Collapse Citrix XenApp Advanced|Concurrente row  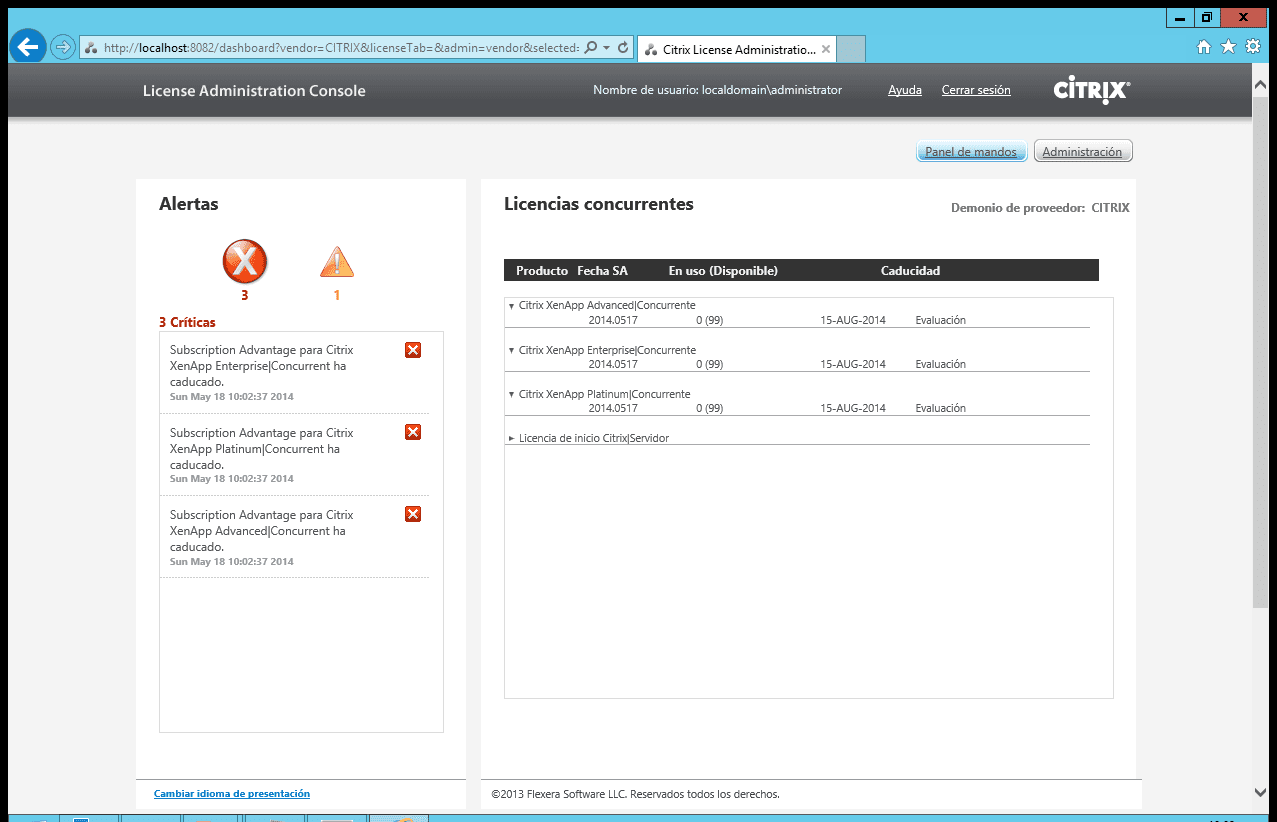(x=512, y=306)
